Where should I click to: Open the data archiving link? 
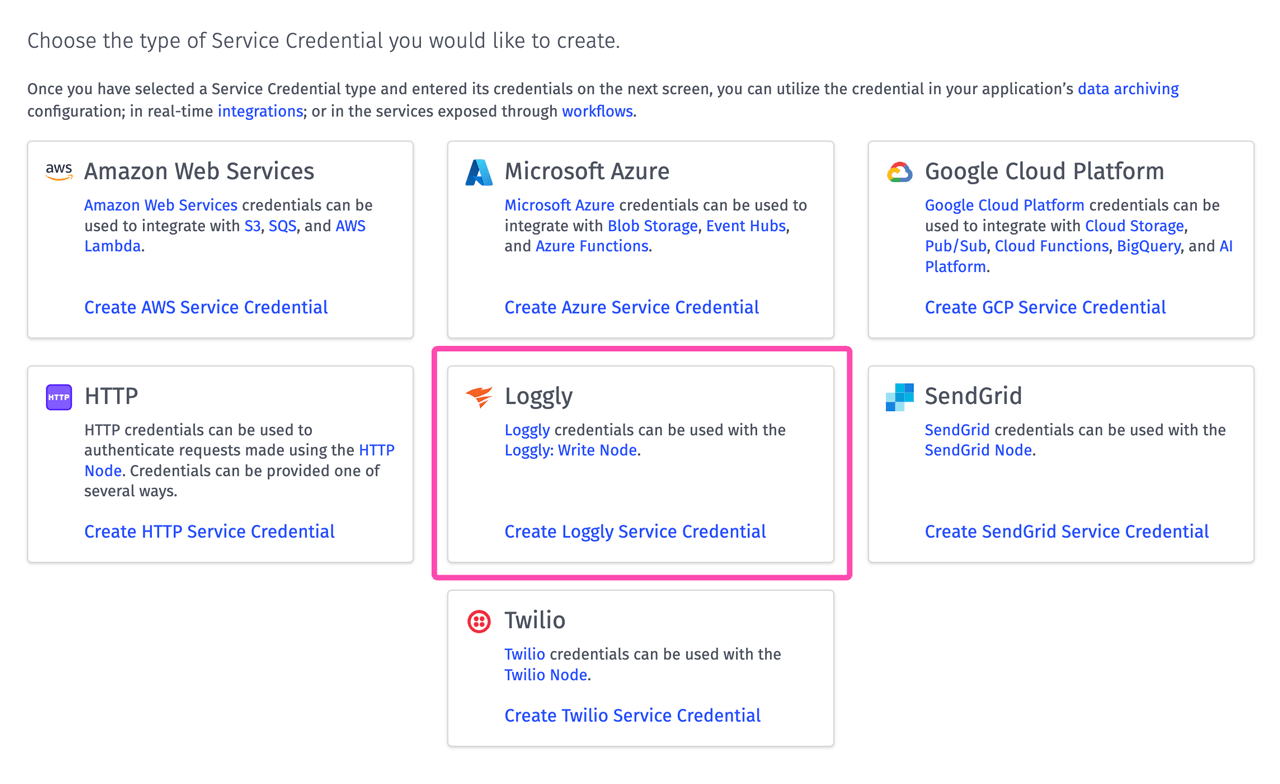[x=1128, y=88]
